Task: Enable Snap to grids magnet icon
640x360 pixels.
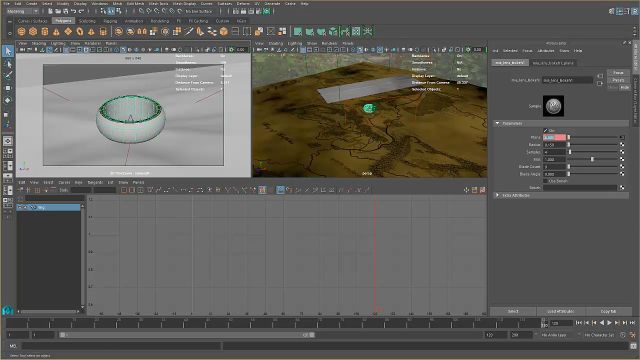Action: click(141, 11)
